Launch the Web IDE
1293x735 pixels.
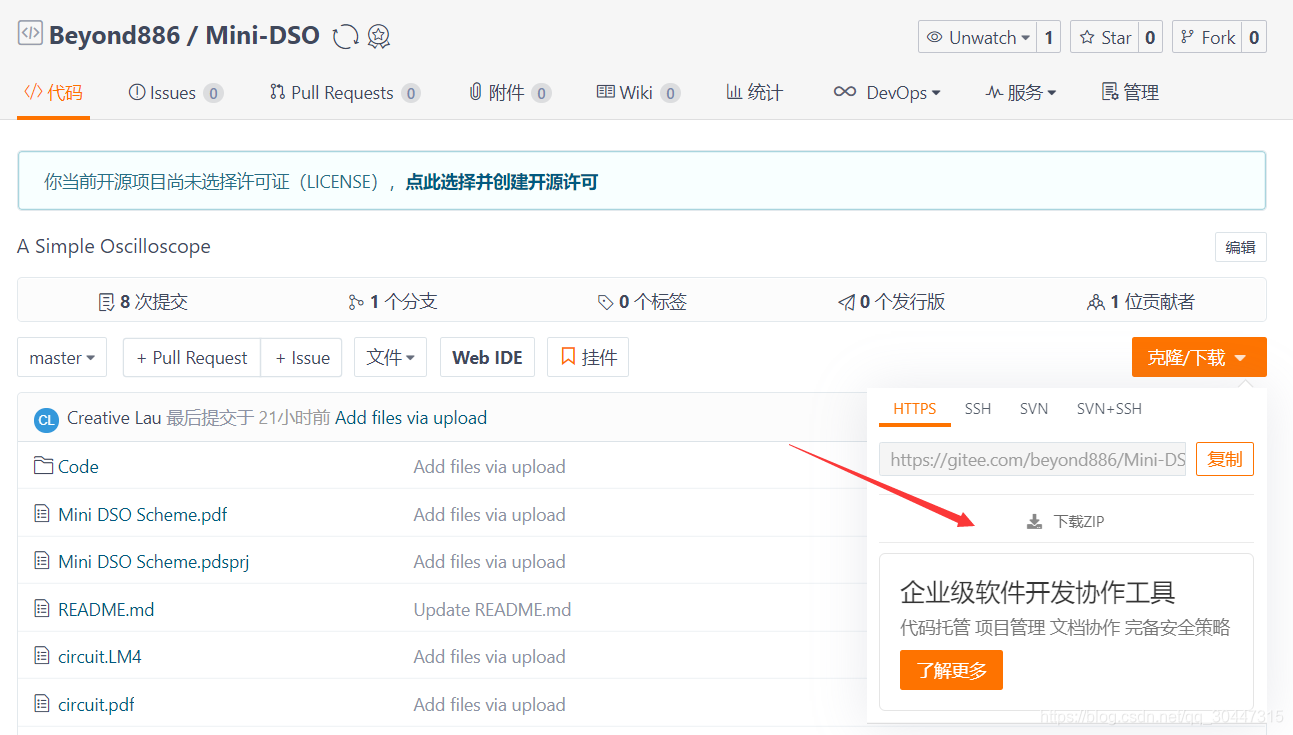tap(488, 358)
